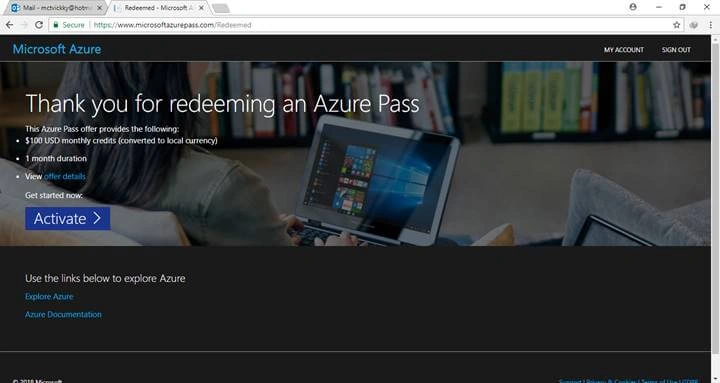The image size is (720, 383).
Task: Click the browser forward arrow
Action: 24,25
